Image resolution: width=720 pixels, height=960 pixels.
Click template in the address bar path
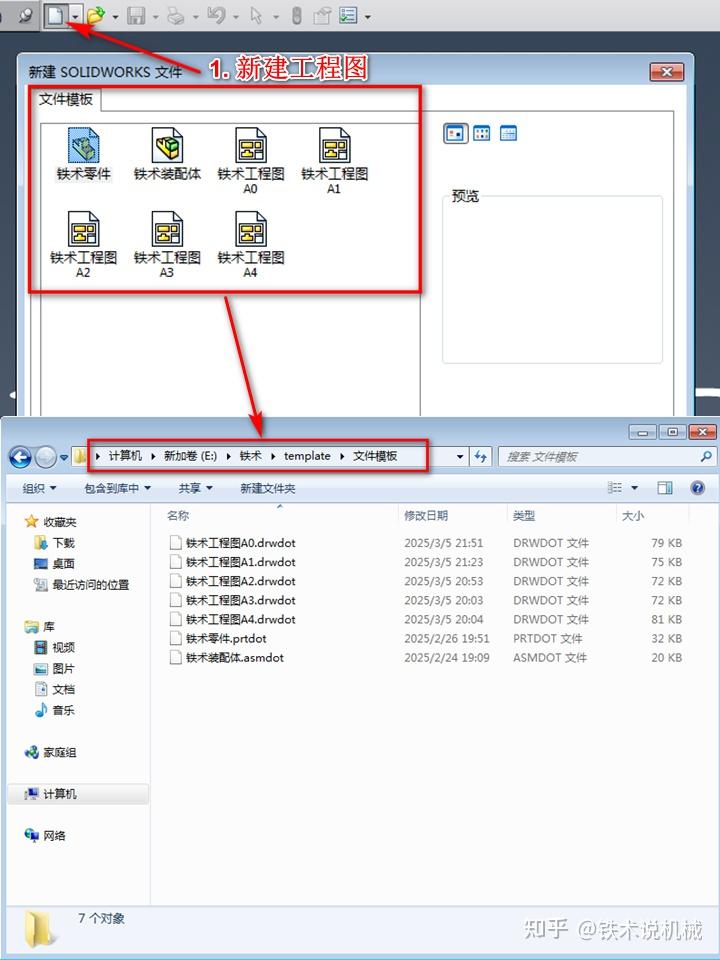click(307, 456)
